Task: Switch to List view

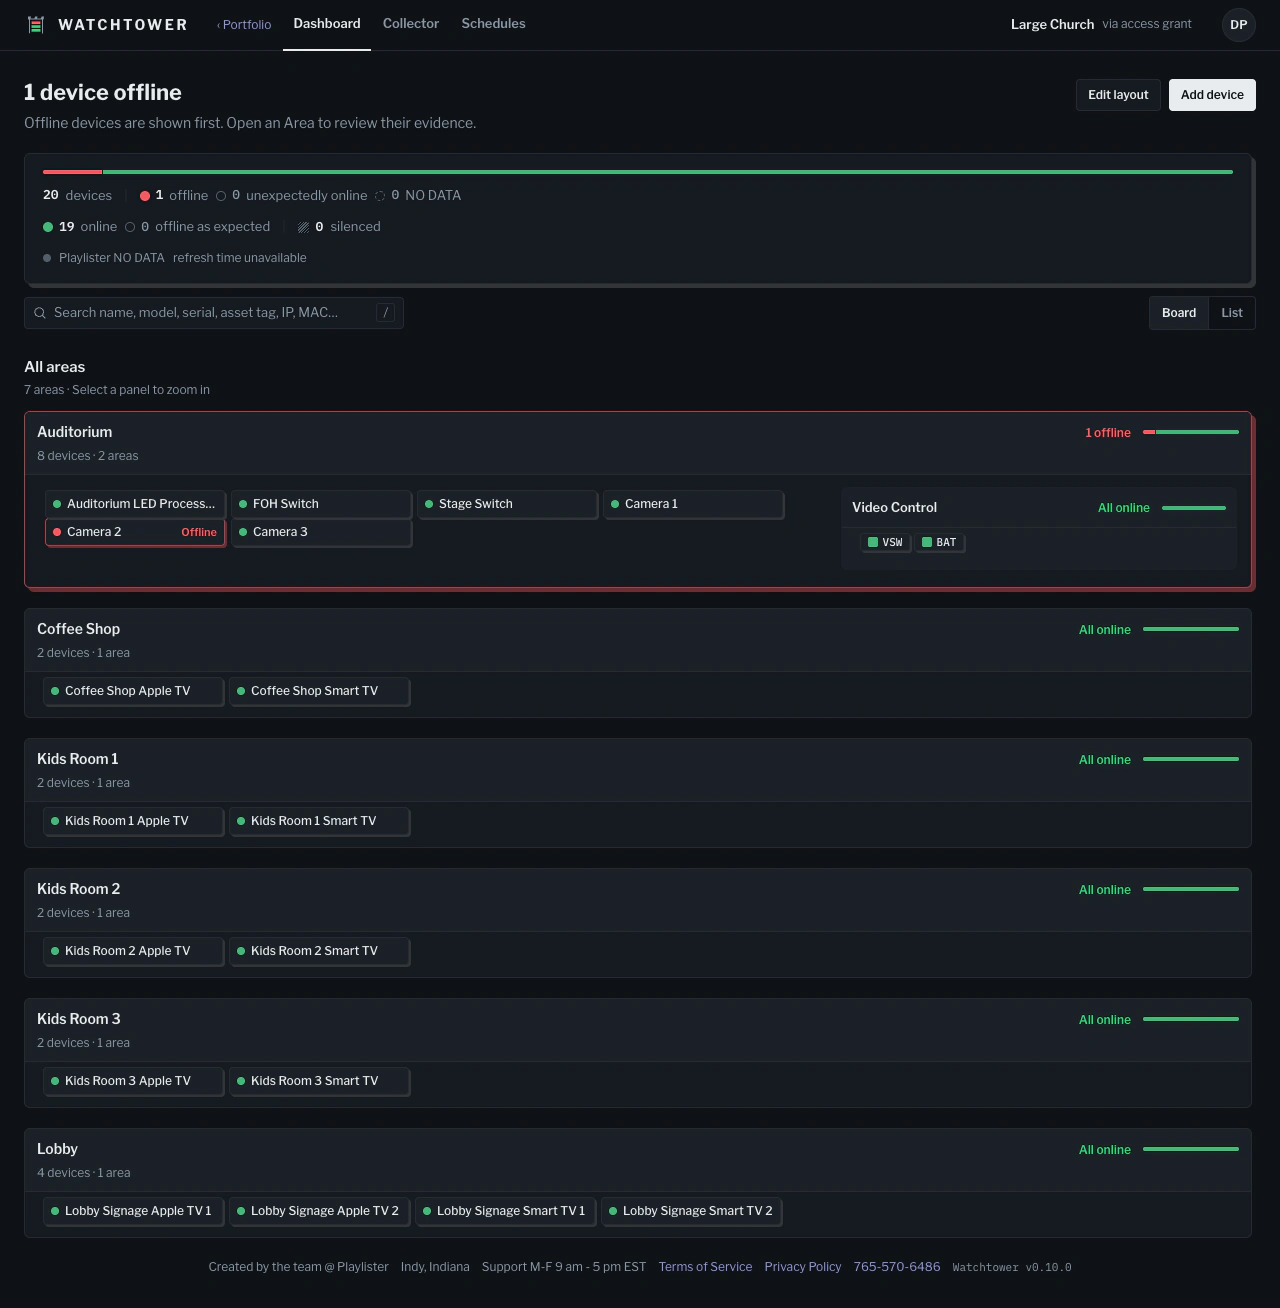Action: pos(1232,313)
